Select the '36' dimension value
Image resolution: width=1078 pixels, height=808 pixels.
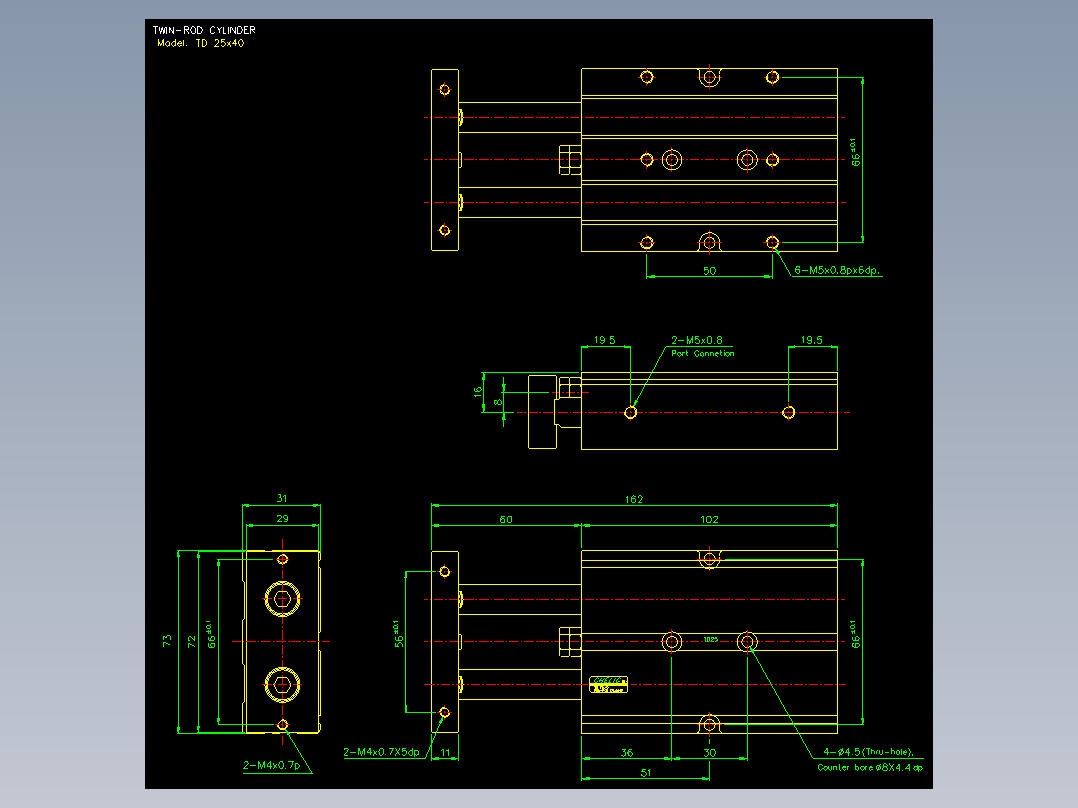[x=627, y=752]
